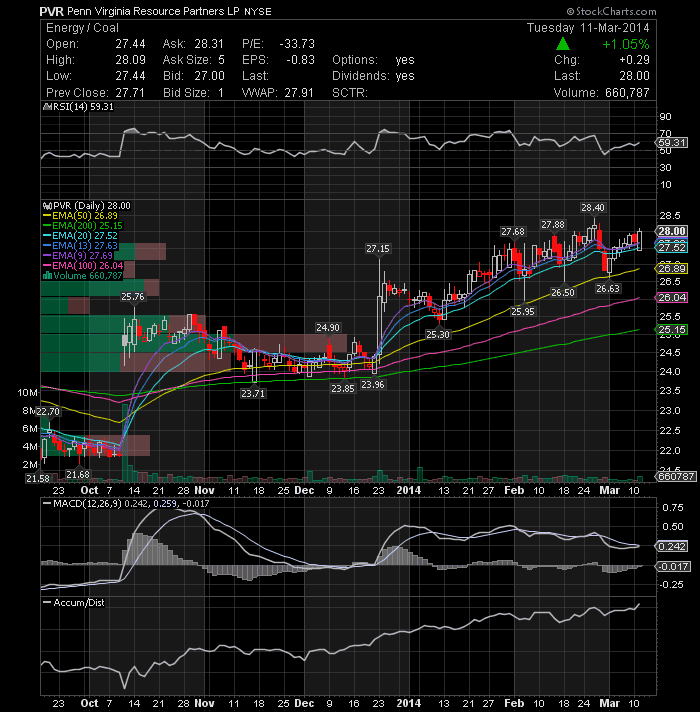
Task: Click the 28.40 peak price annotation
Action: [x=593, y=208]
